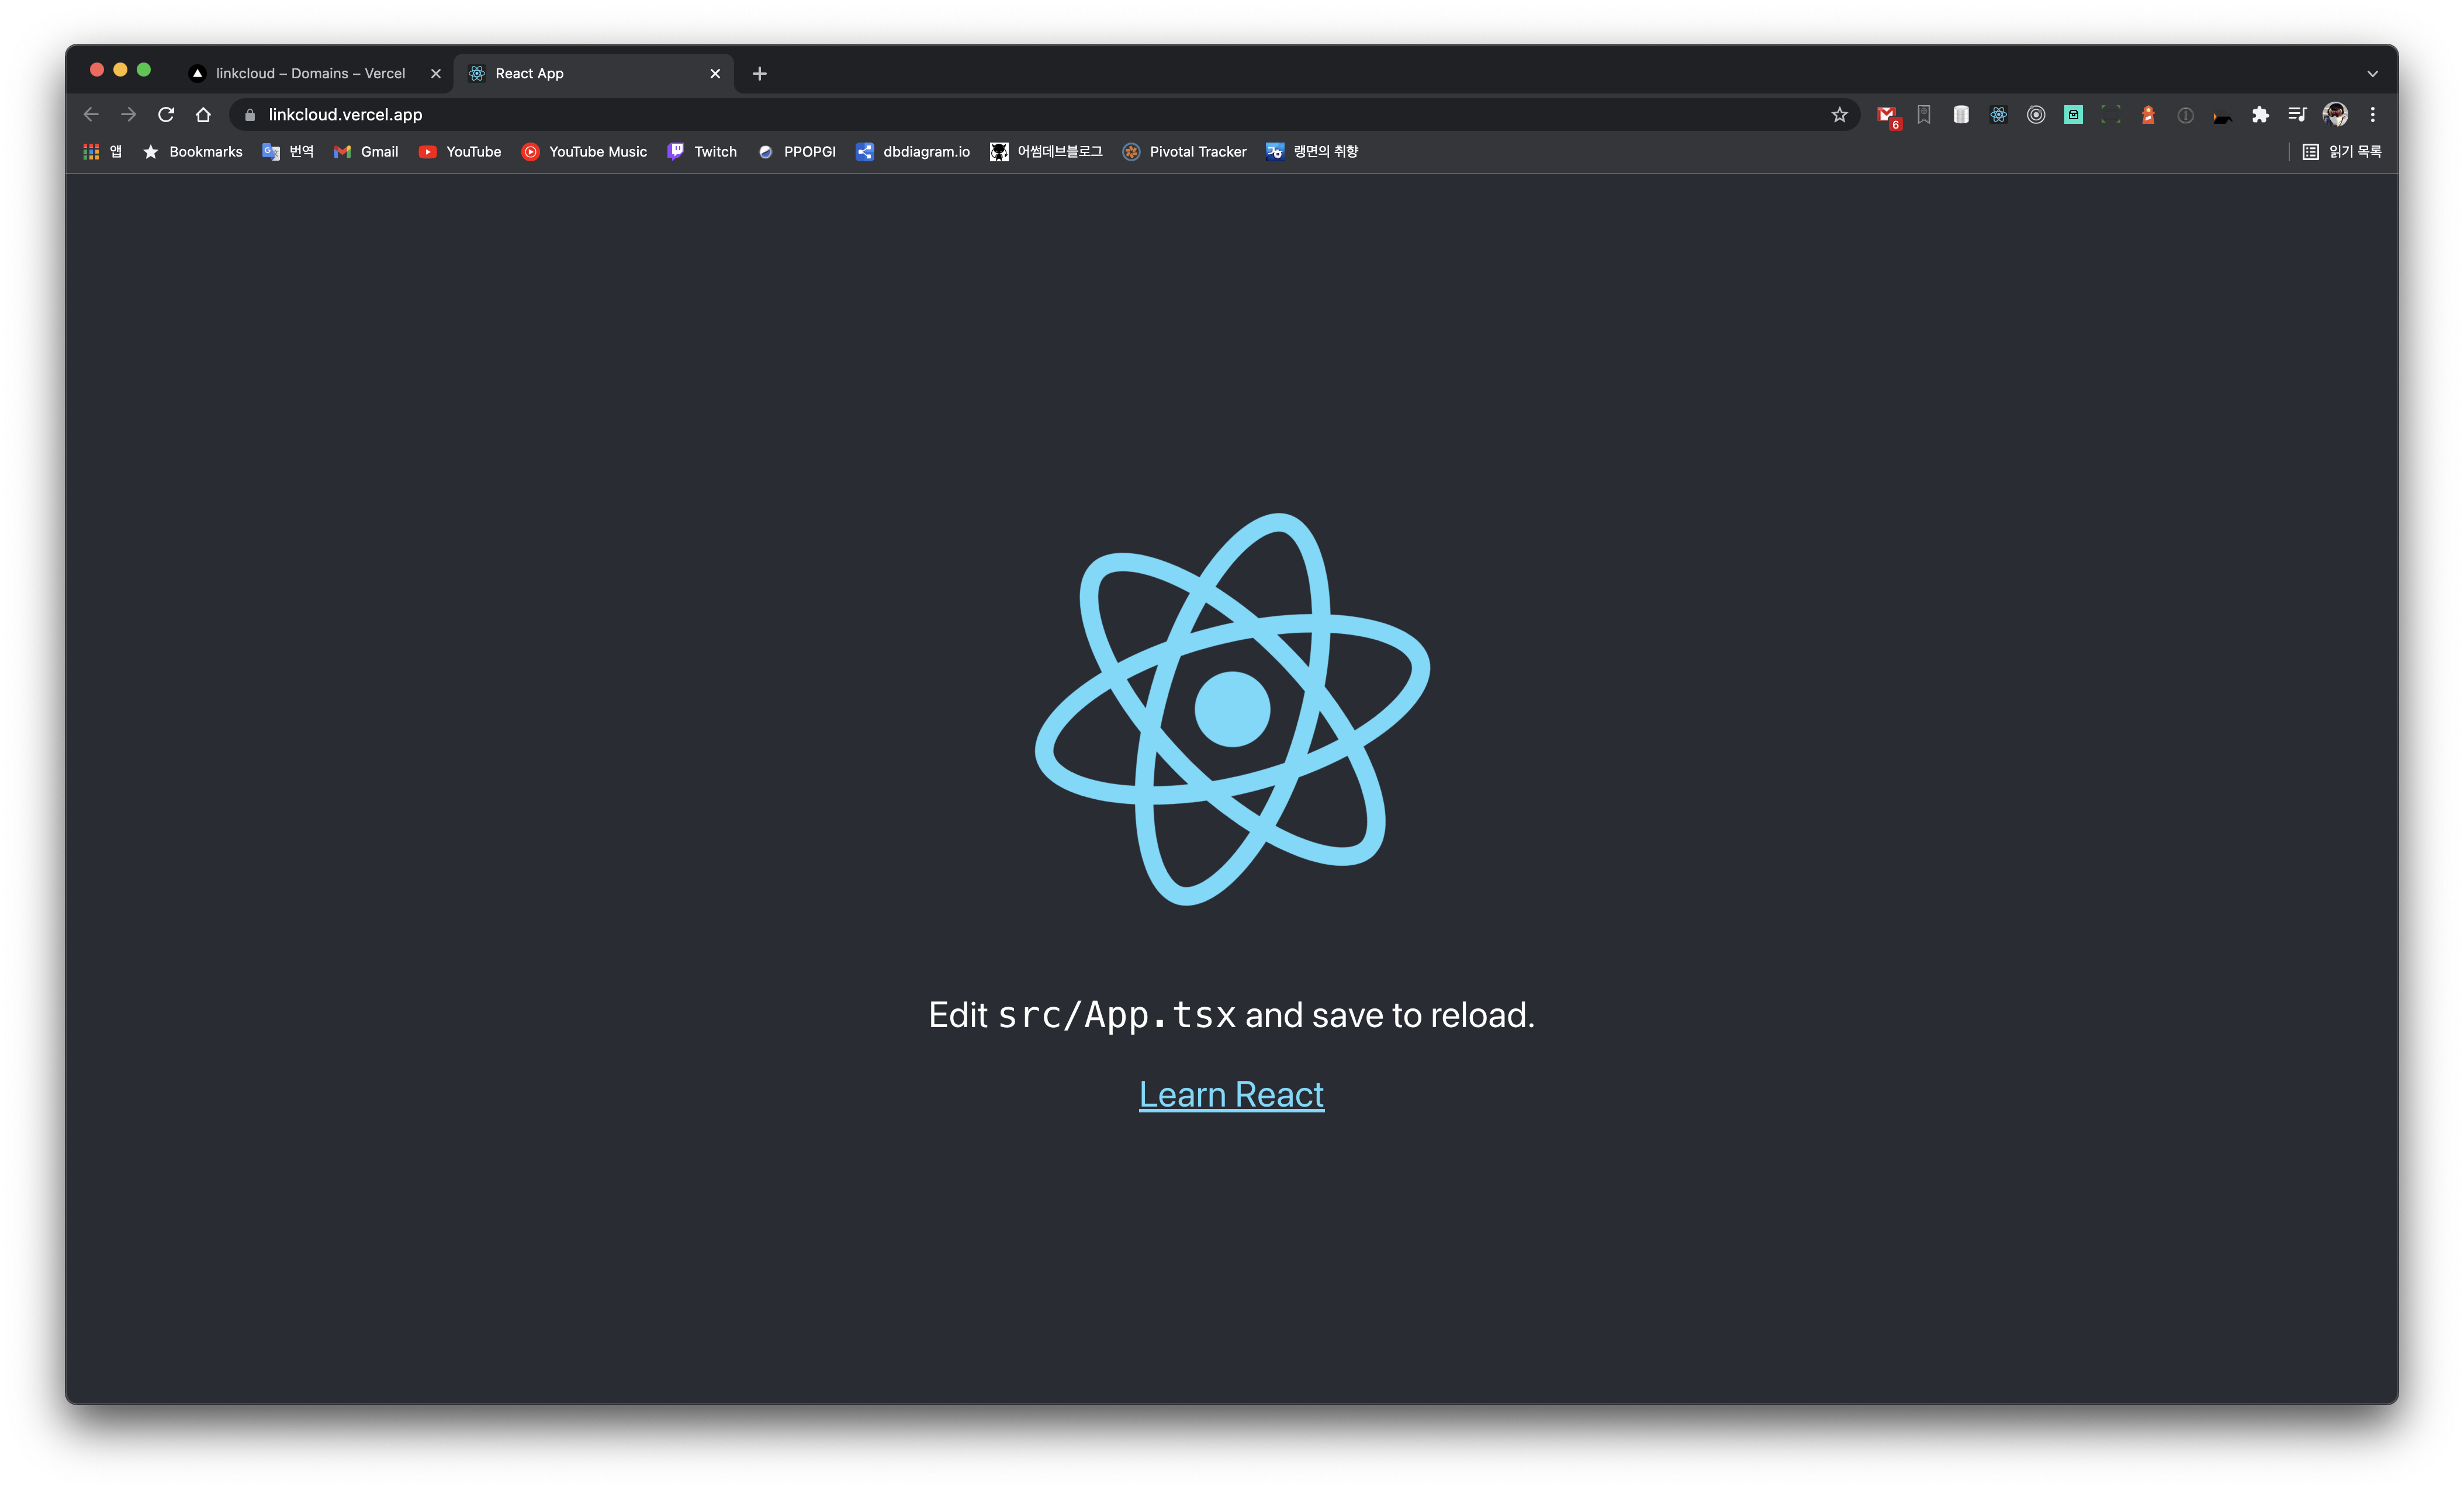Open the gray 1Password extension
The image size is (2464, 1491).
[x=2186, y=115]
